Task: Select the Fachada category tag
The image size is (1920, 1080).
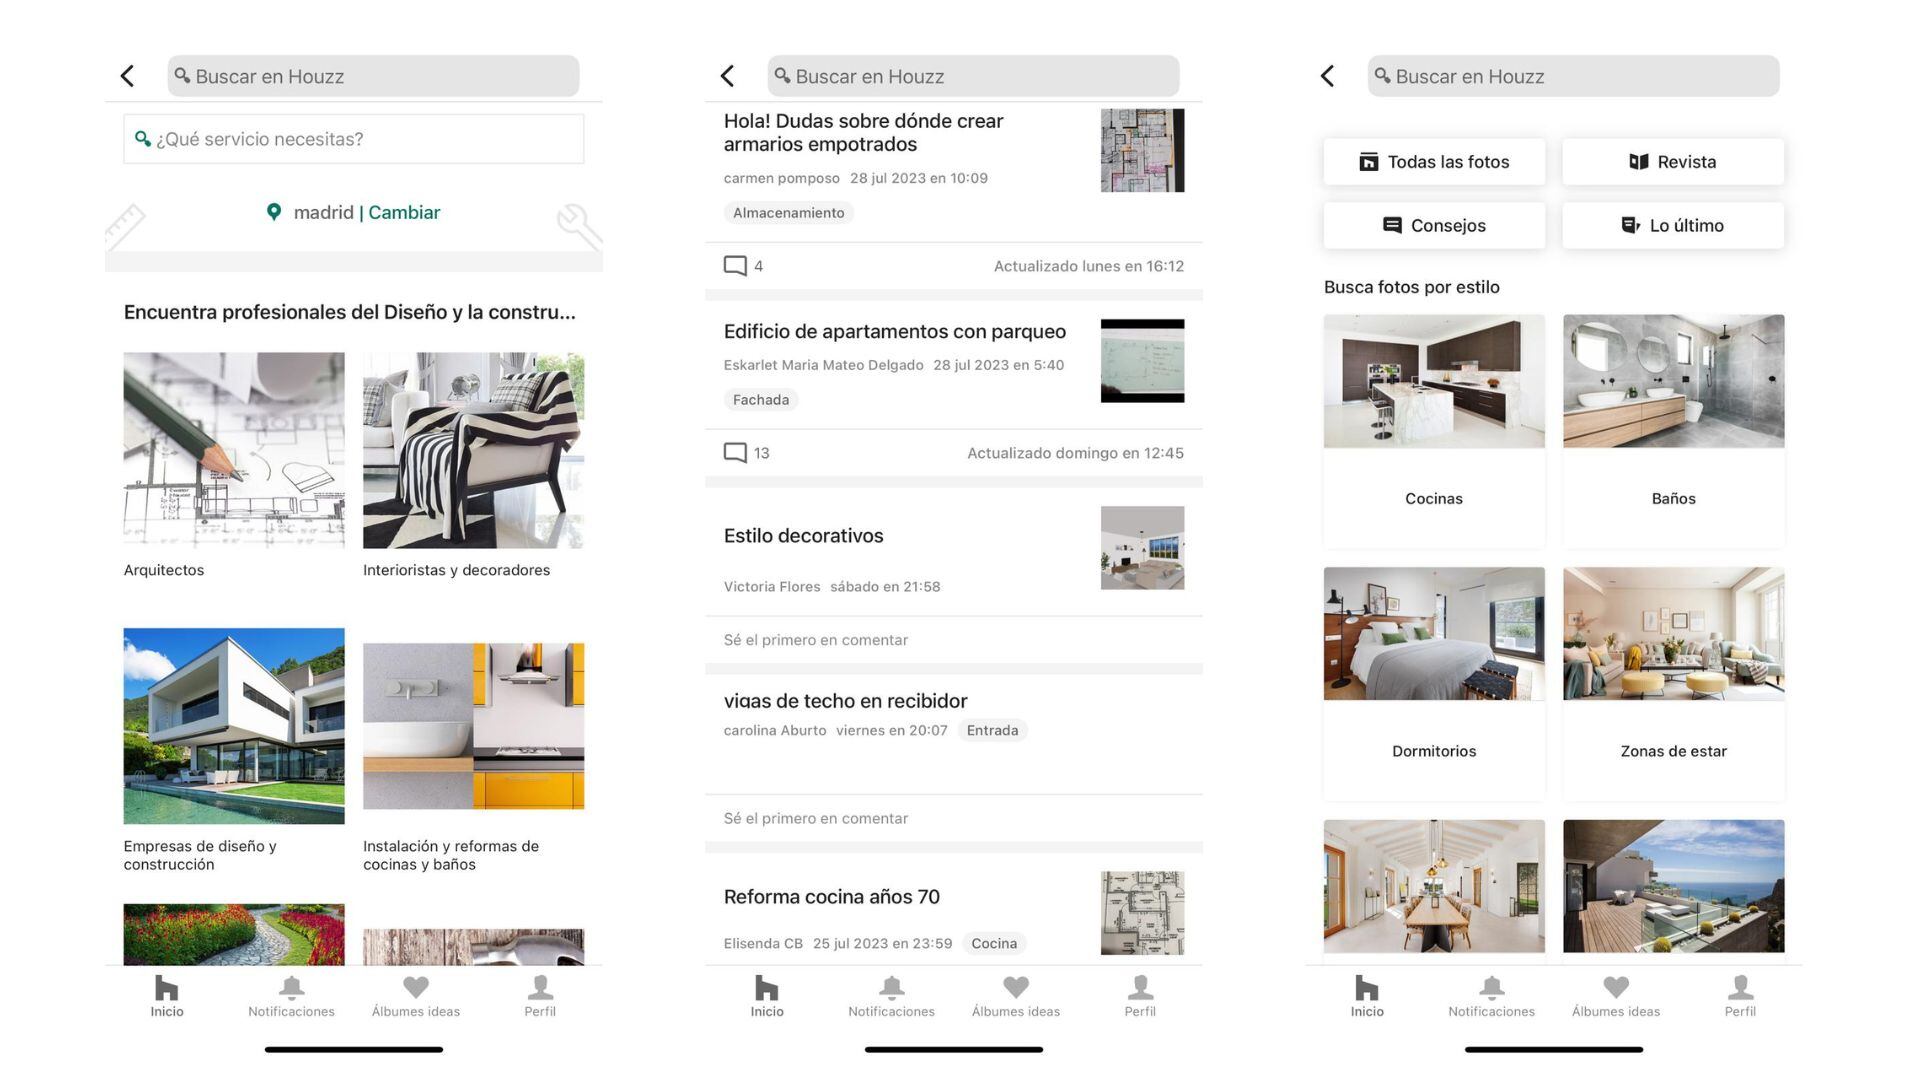Action: [761, 400]
